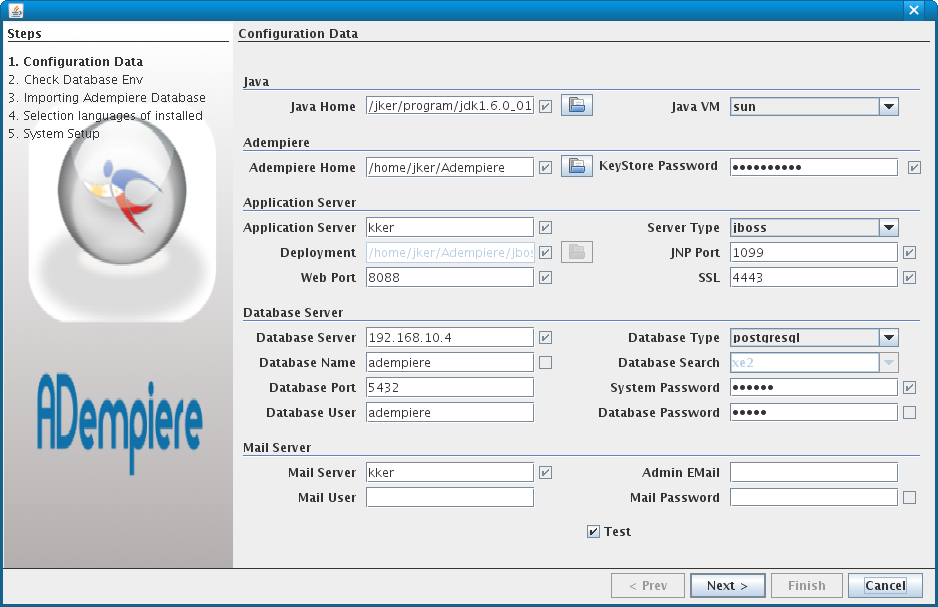Toggle checkbox beside Web Port field
The image size is (938, 607).
(x=546, y=277)
